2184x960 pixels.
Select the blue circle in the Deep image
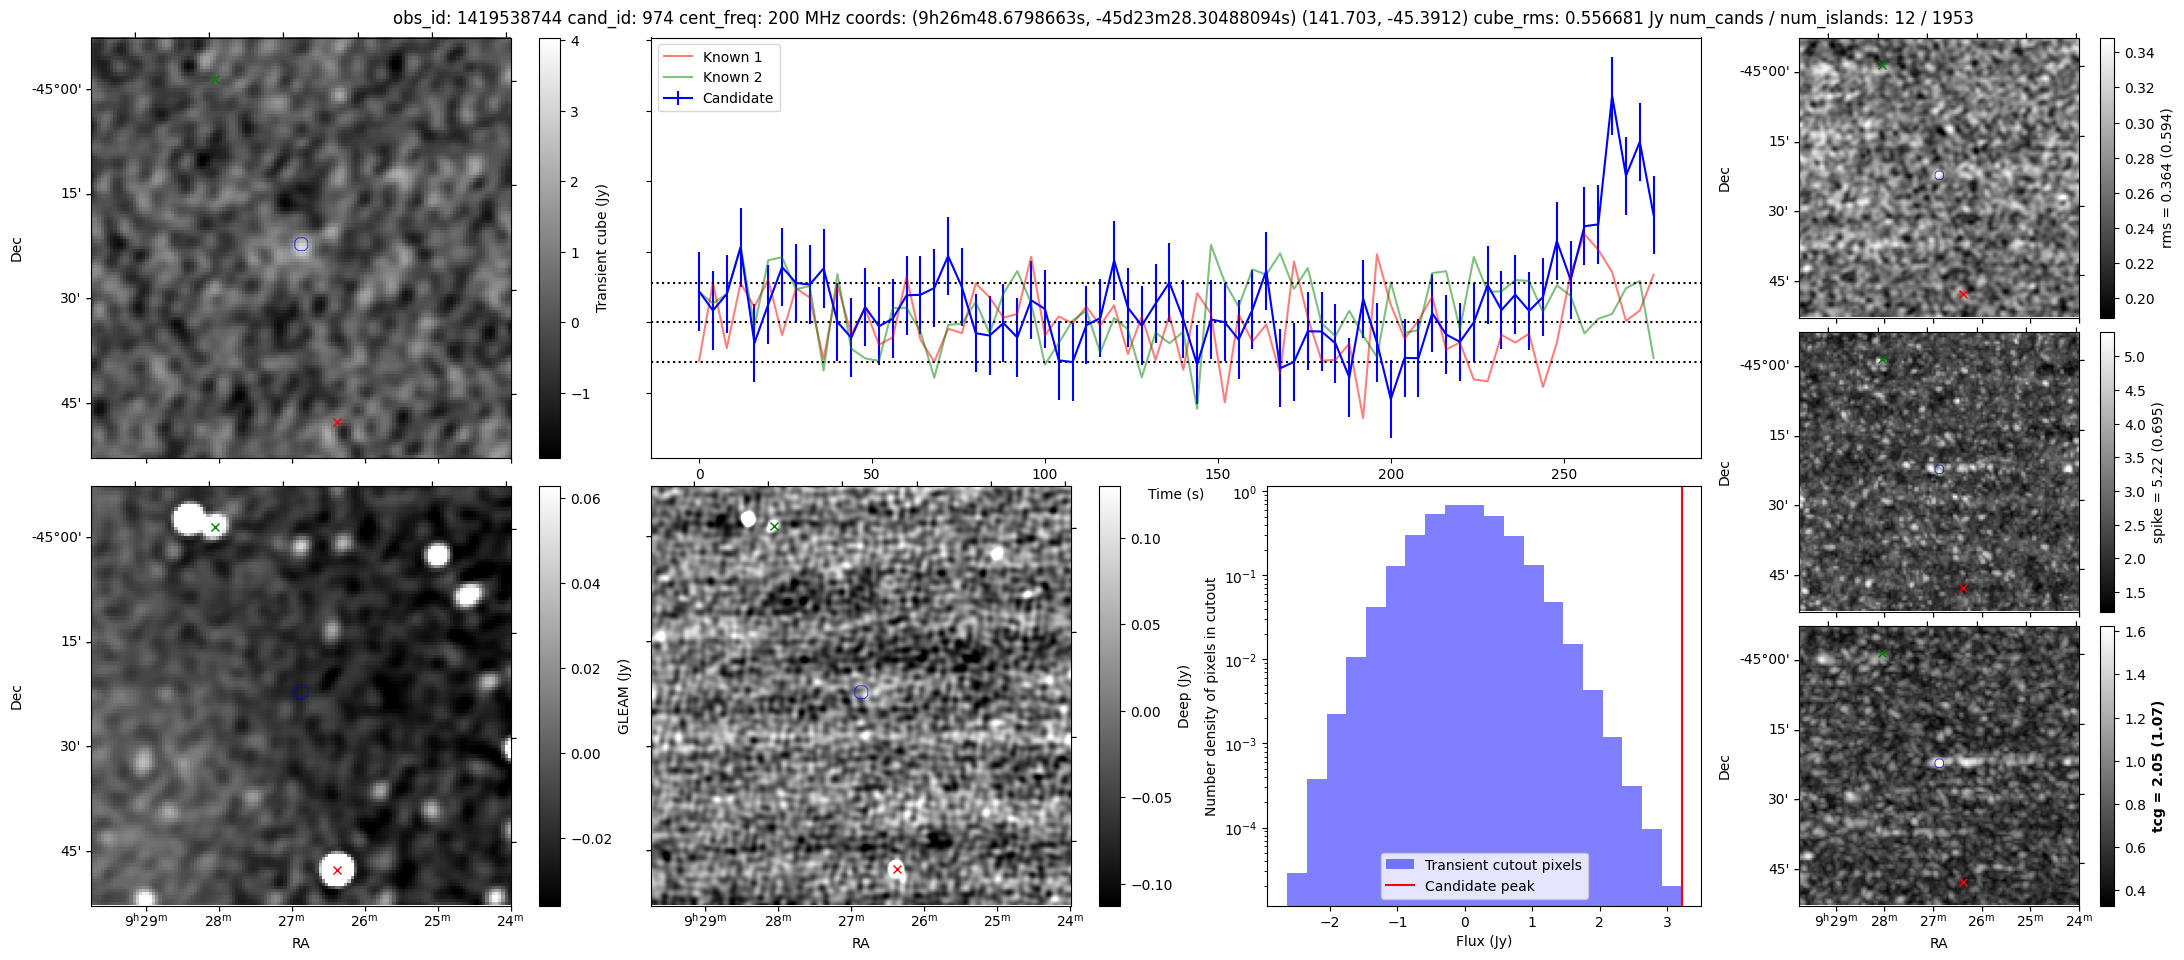click(861, 692)
